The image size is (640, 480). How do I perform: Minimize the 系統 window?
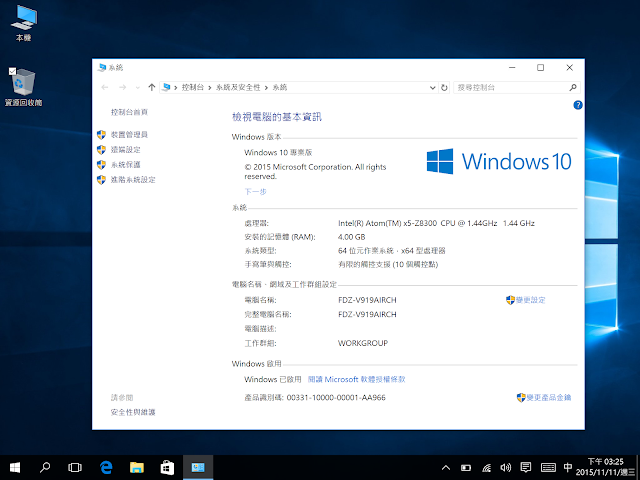coord(512,67)
